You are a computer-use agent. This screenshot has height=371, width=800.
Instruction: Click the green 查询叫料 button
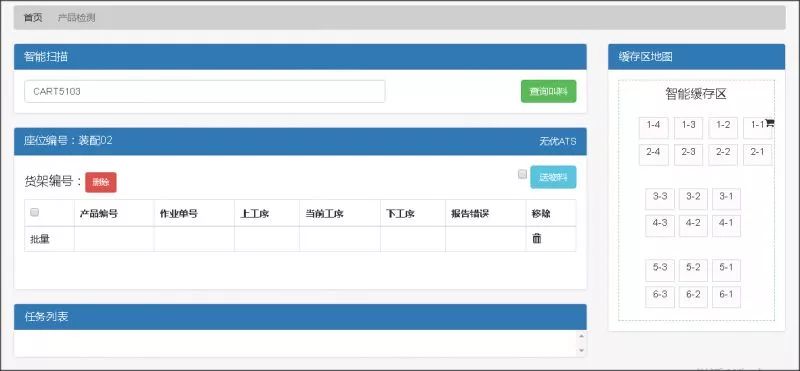coord(548,91)
